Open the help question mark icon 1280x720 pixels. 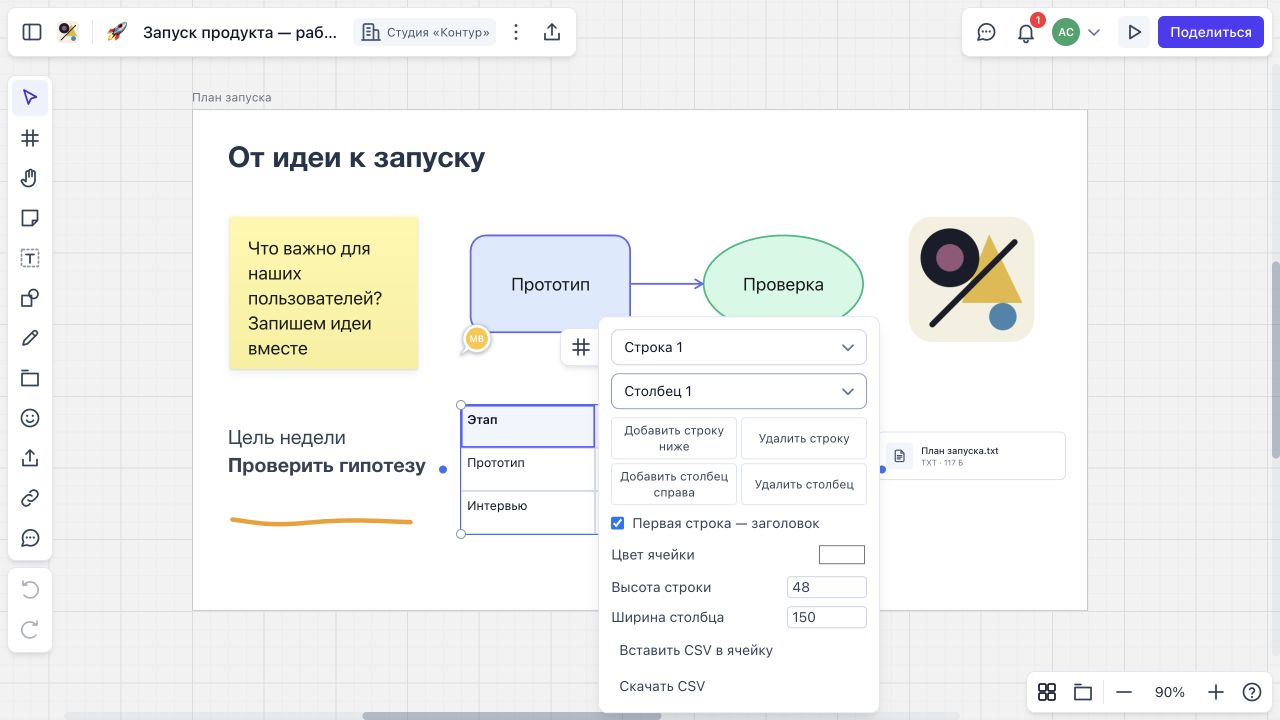pyautogui.click(x=1252, y=692)
